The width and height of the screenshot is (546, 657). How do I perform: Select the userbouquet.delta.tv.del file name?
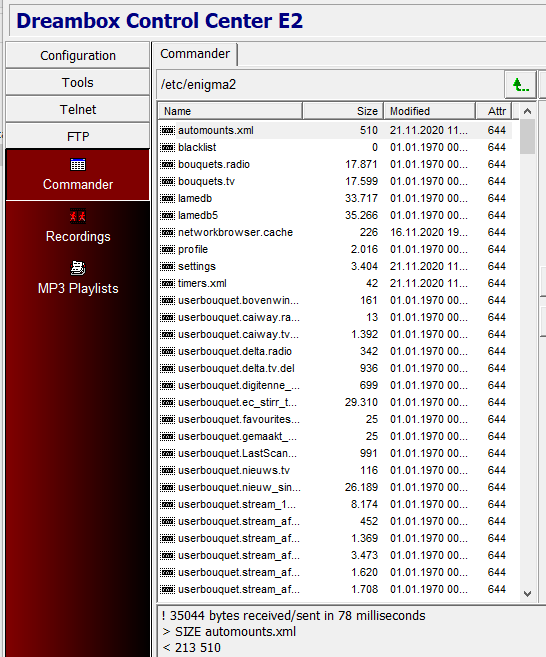pos(236,368)
